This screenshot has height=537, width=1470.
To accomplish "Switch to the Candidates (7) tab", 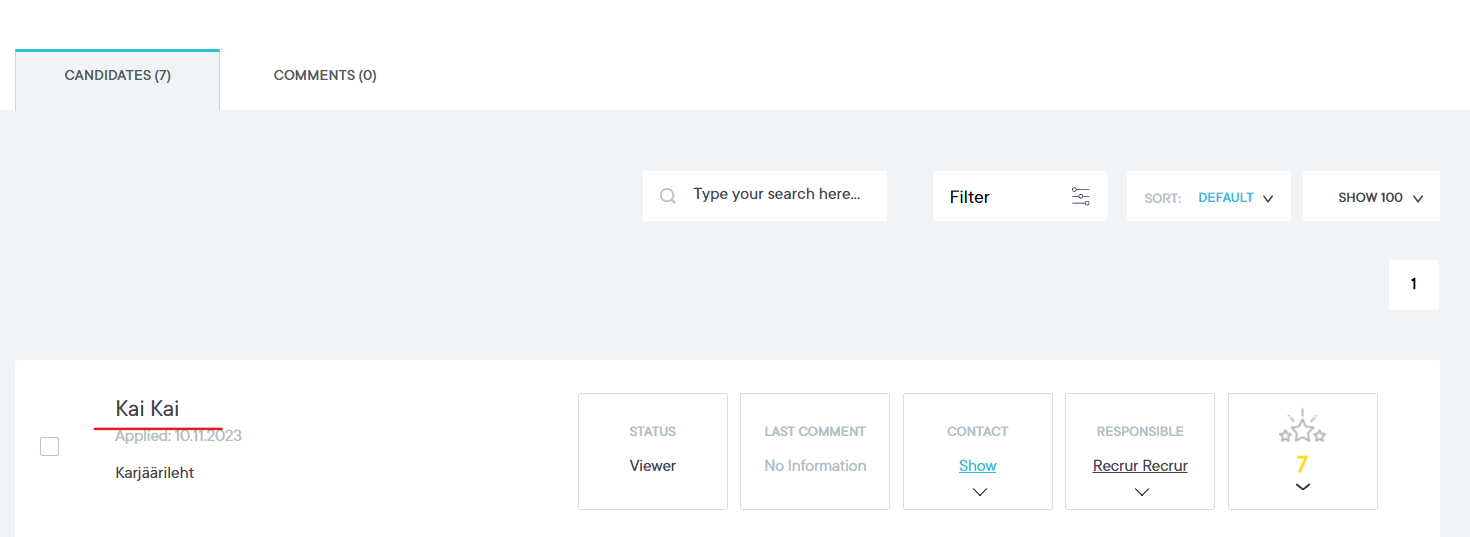I will tap(117, 76).
